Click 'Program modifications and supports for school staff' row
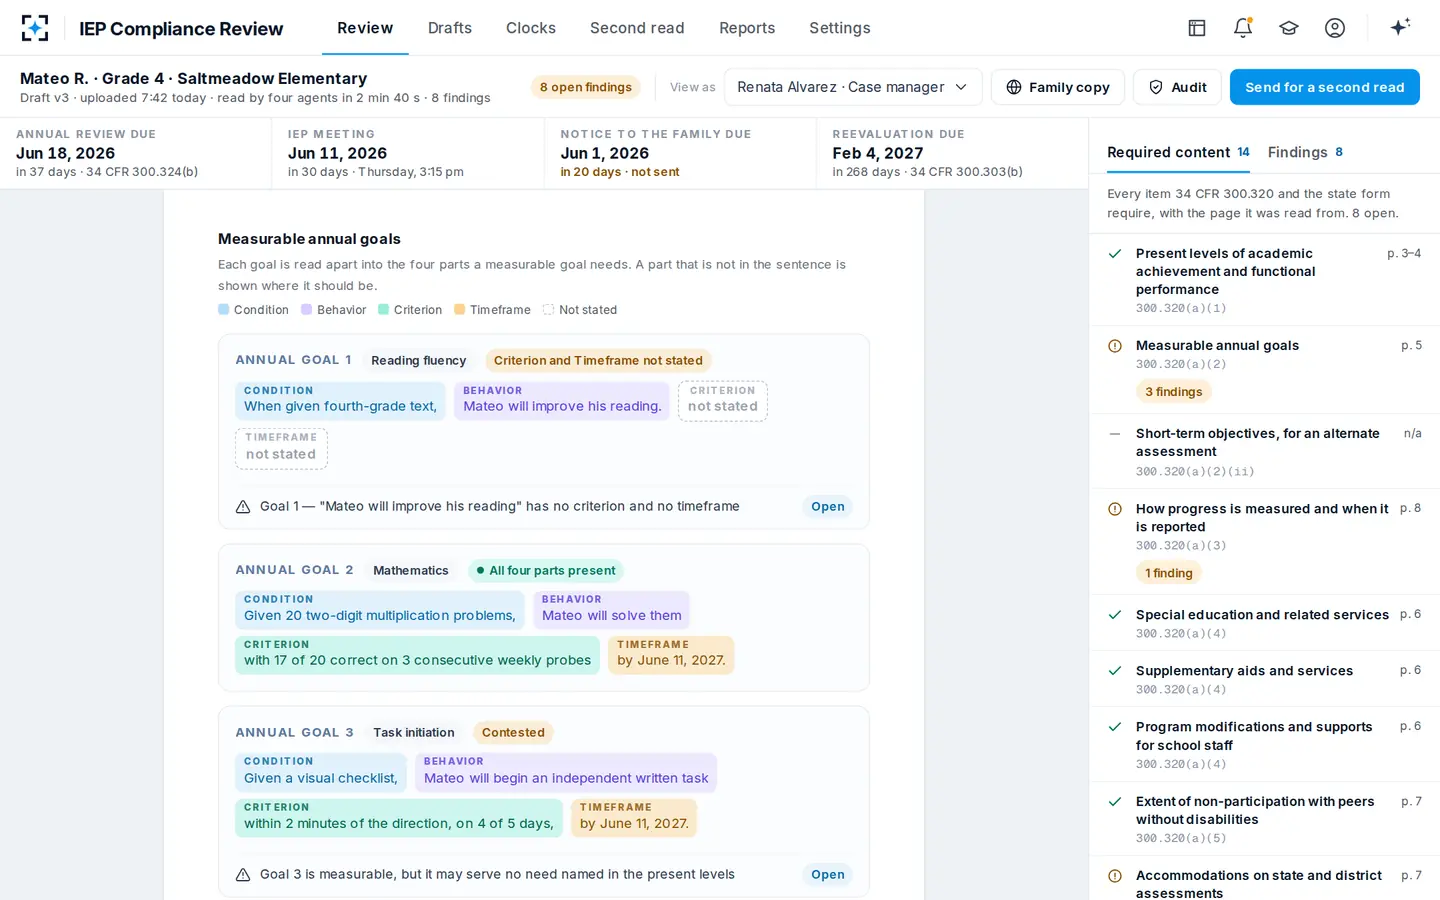The height and width of the screenshot is (900, 1440). (x=1264, y=745)
